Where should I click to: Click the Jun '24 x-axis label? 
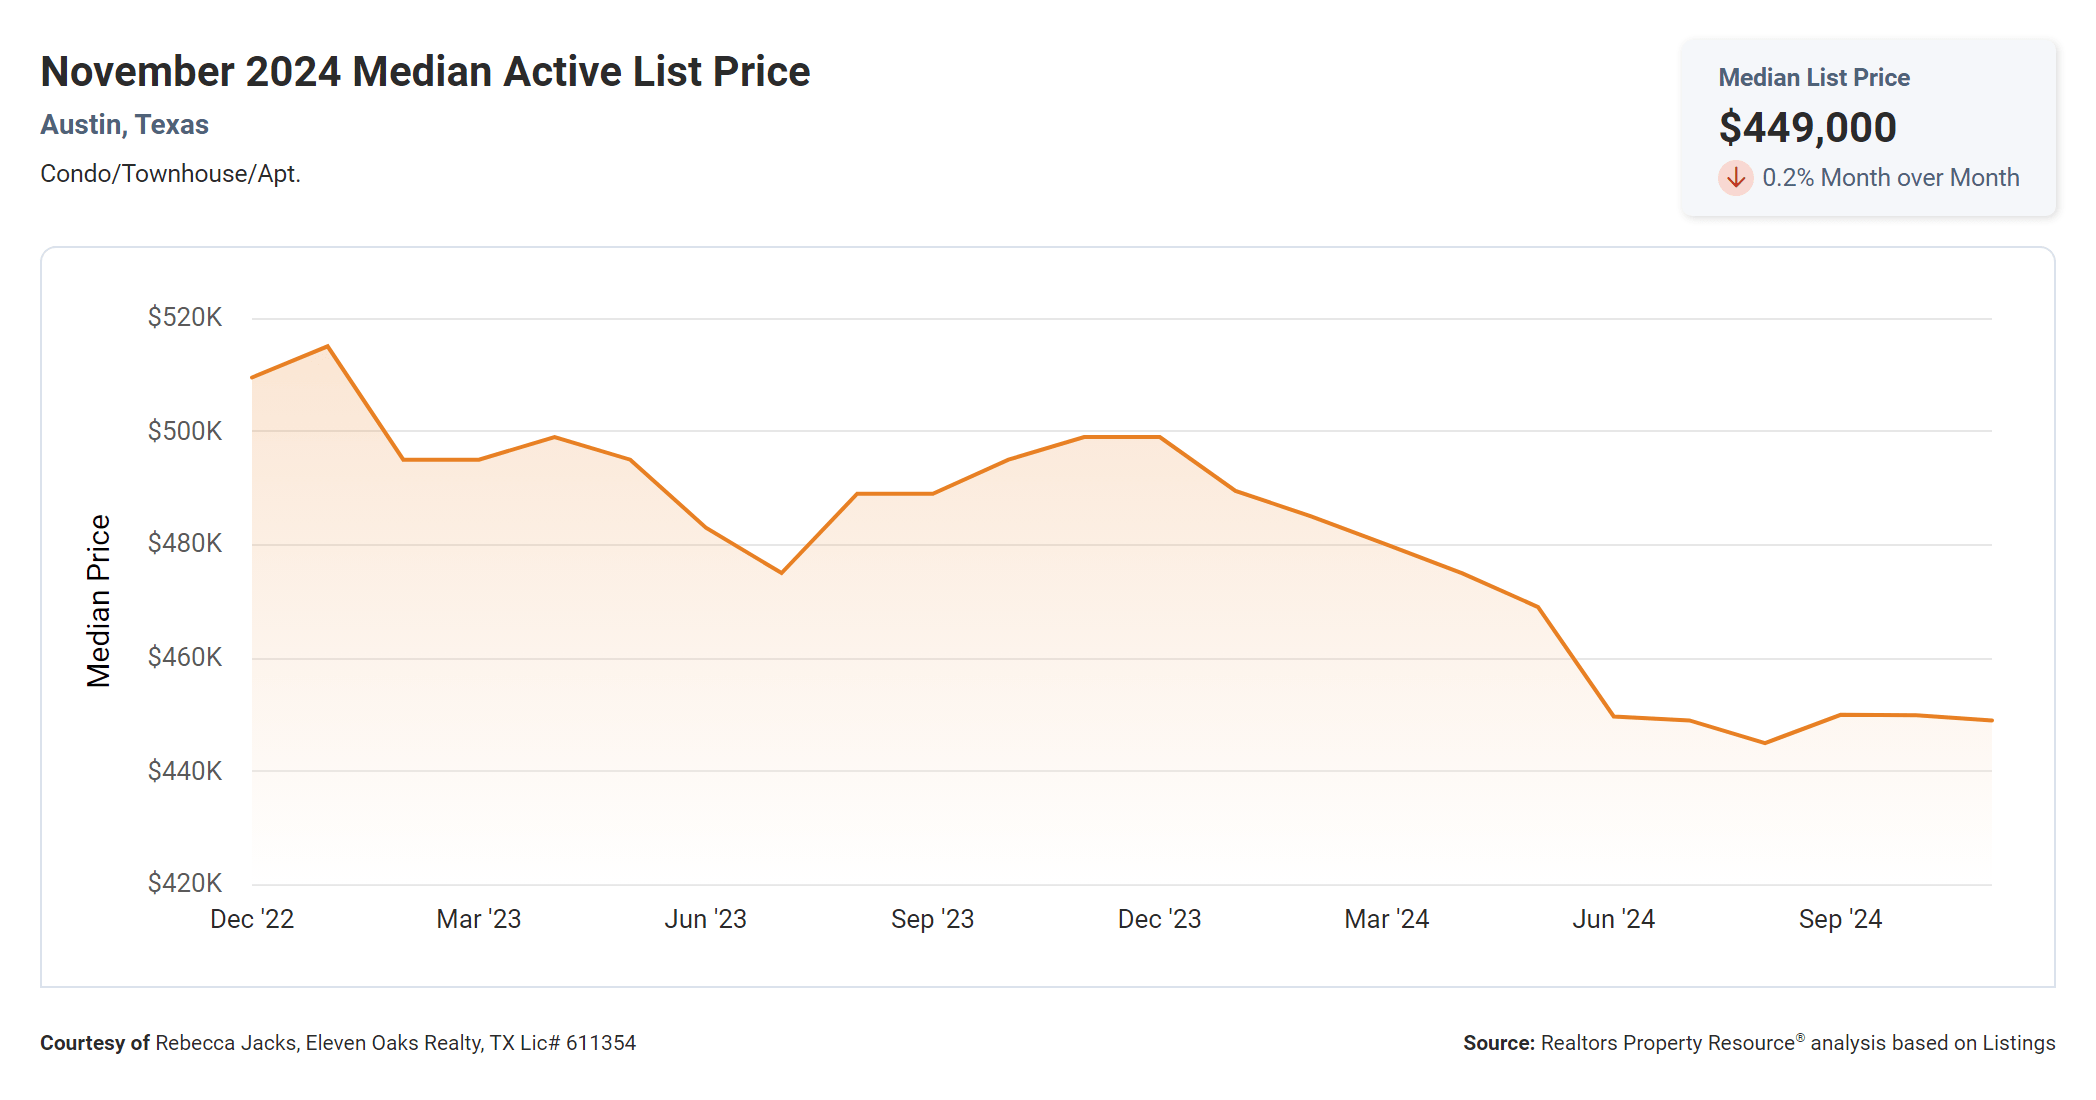point(1613,919)
